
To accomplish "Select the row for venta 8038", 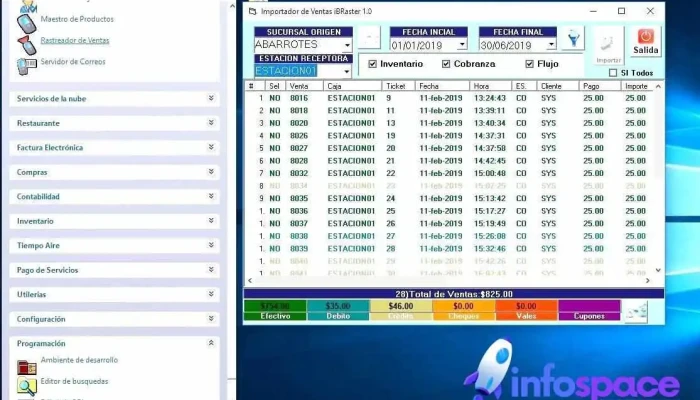I will [449, 236].
